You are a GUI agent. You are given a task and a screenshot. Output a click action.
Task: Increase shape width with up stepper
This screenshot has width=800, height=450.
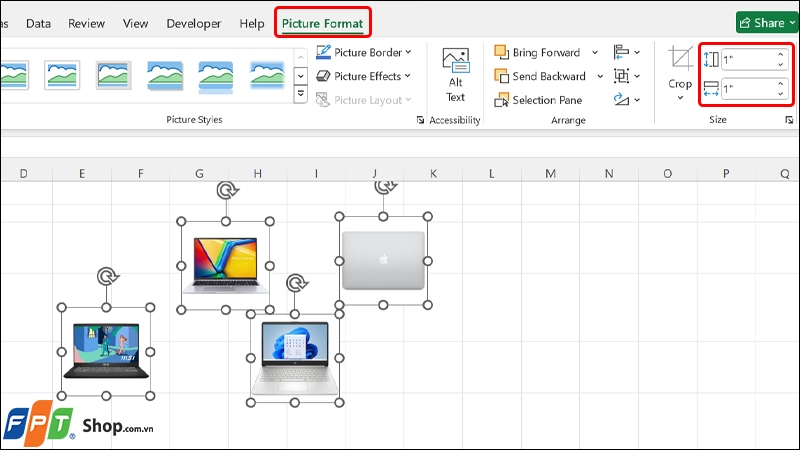tap(781, 84)
